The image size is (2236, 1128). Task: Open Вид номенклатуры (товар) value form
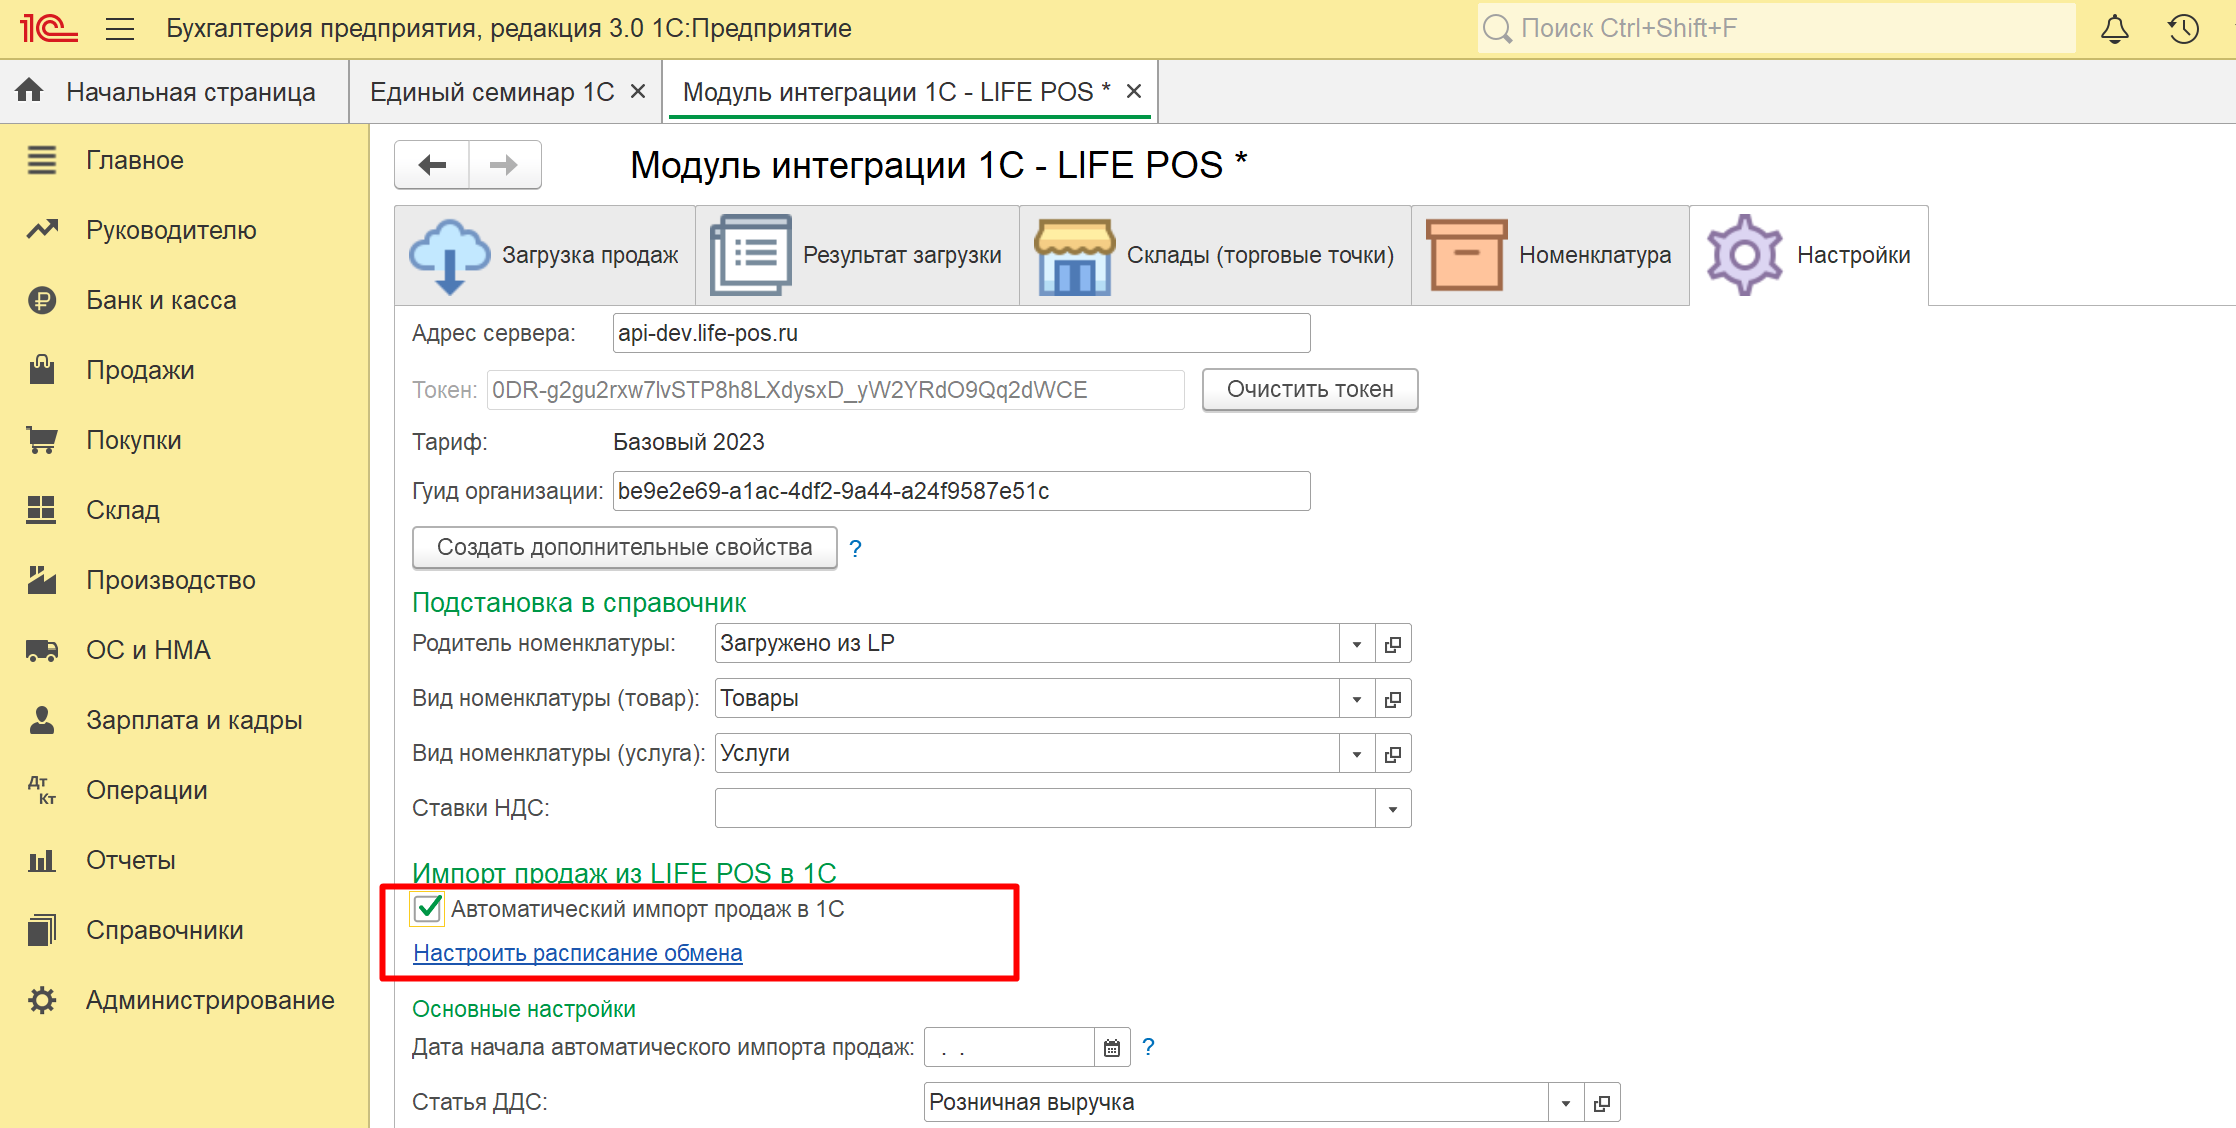(1393, 699)
